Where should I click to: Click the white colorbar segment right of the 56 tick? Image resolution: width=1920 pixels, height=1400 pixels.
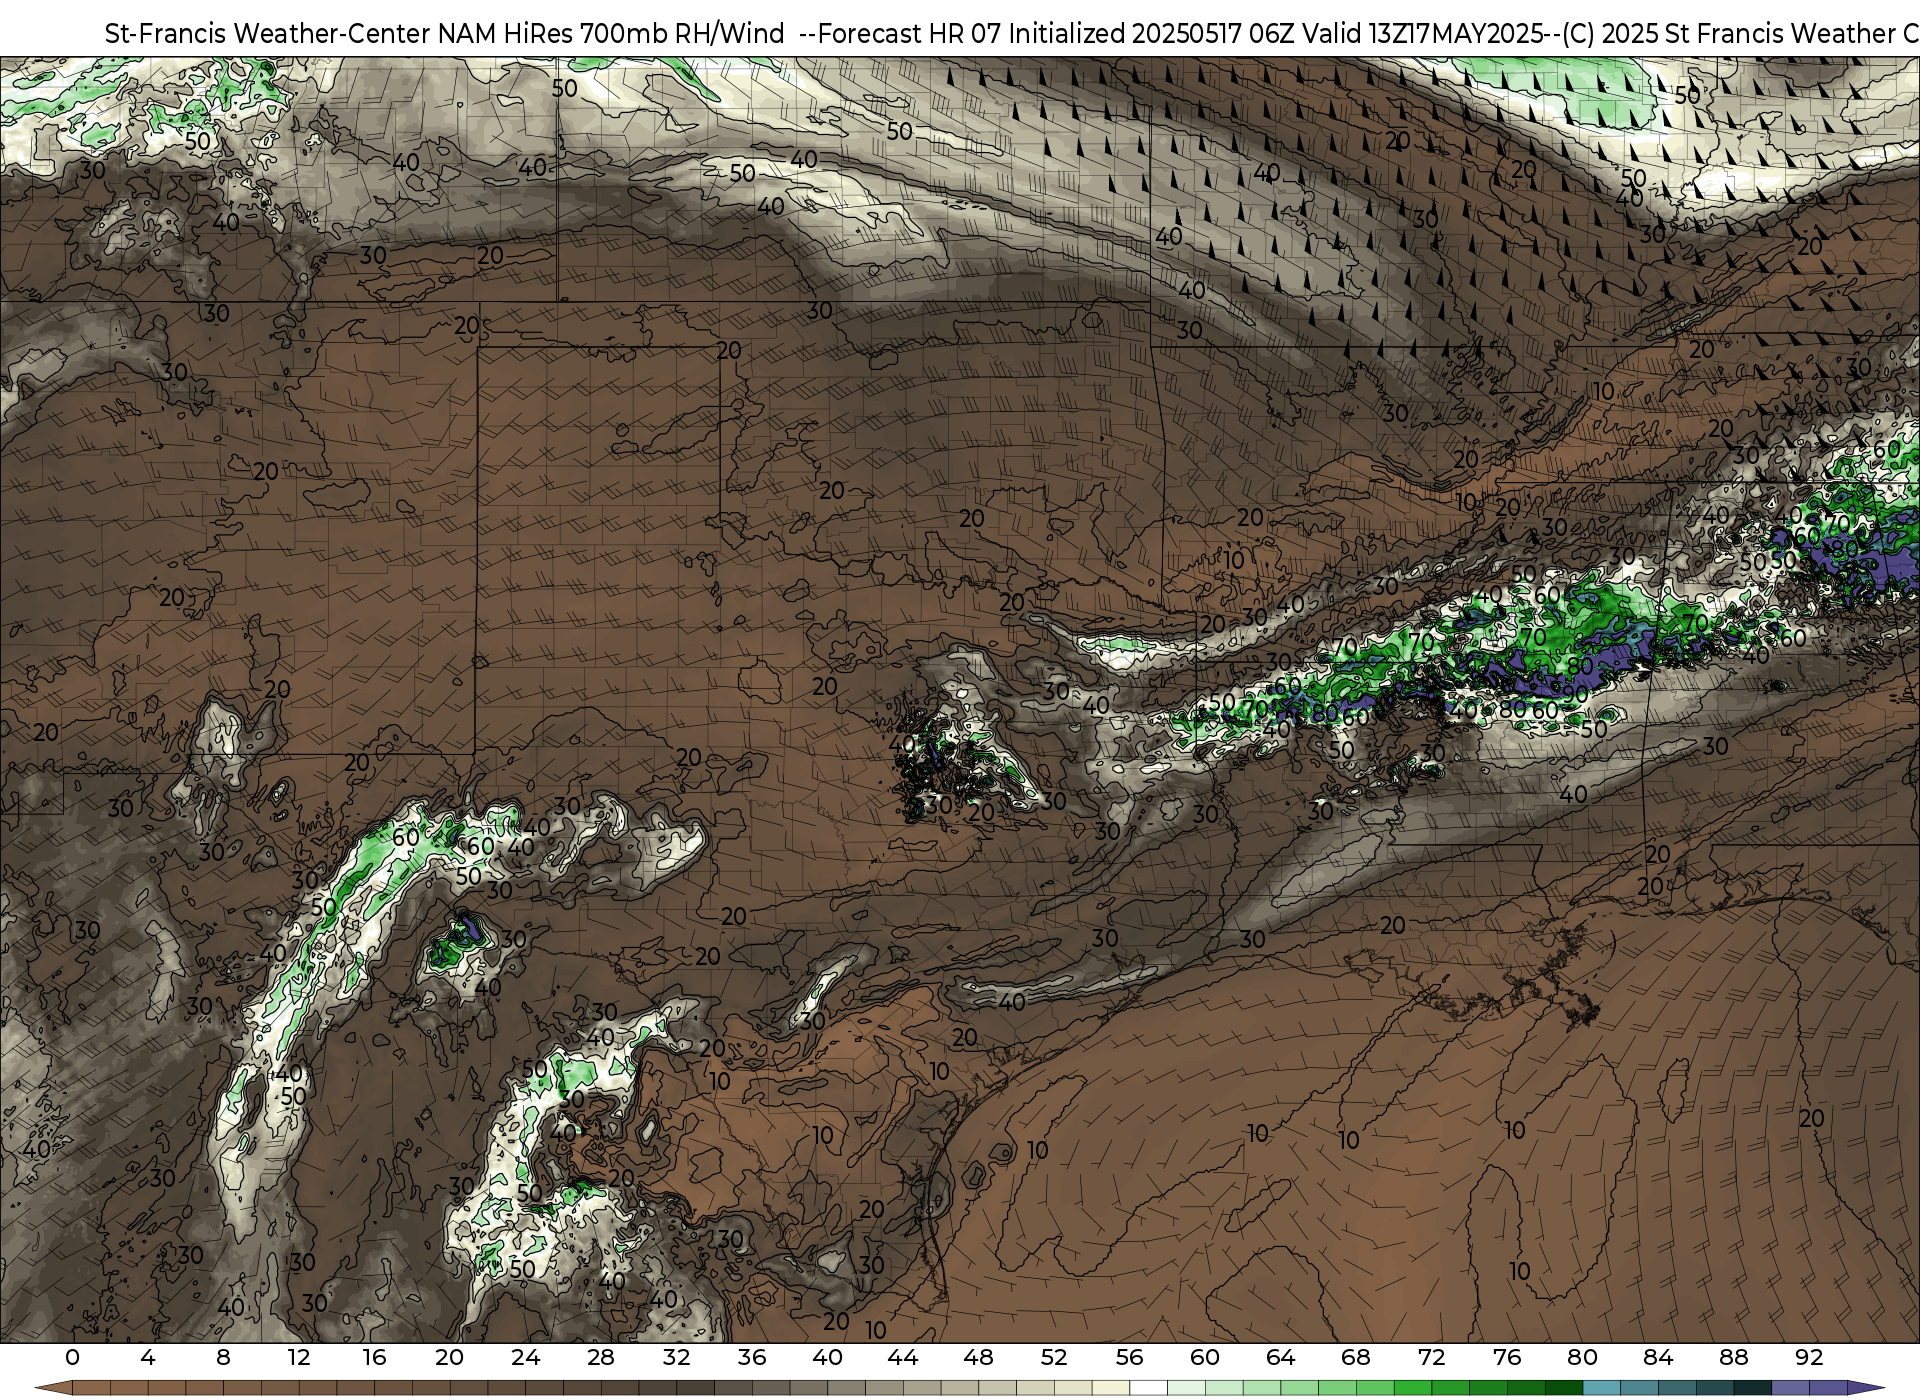(1148, 1388)
